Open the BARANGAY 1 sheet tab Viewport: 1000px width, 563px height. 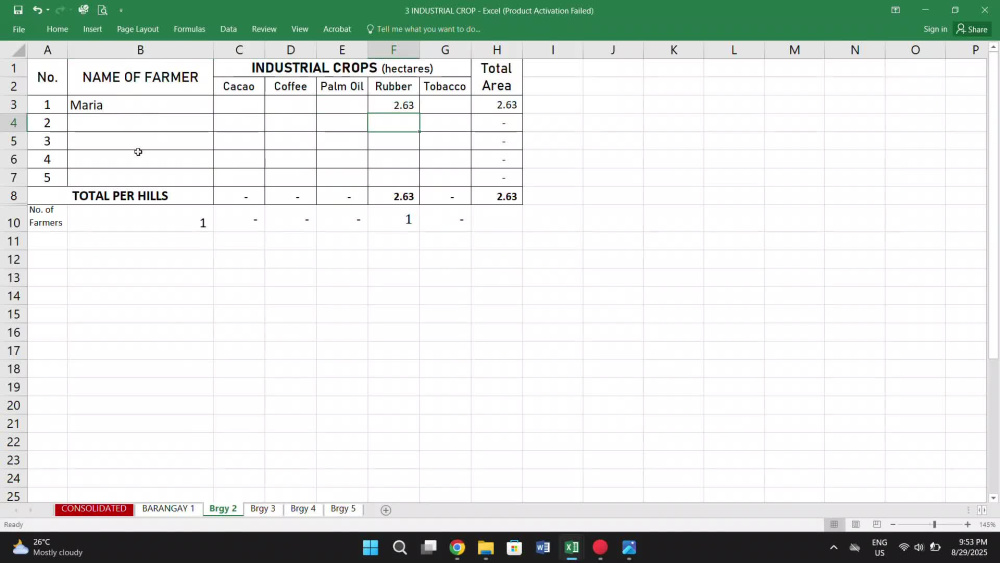tap(168, 509)
